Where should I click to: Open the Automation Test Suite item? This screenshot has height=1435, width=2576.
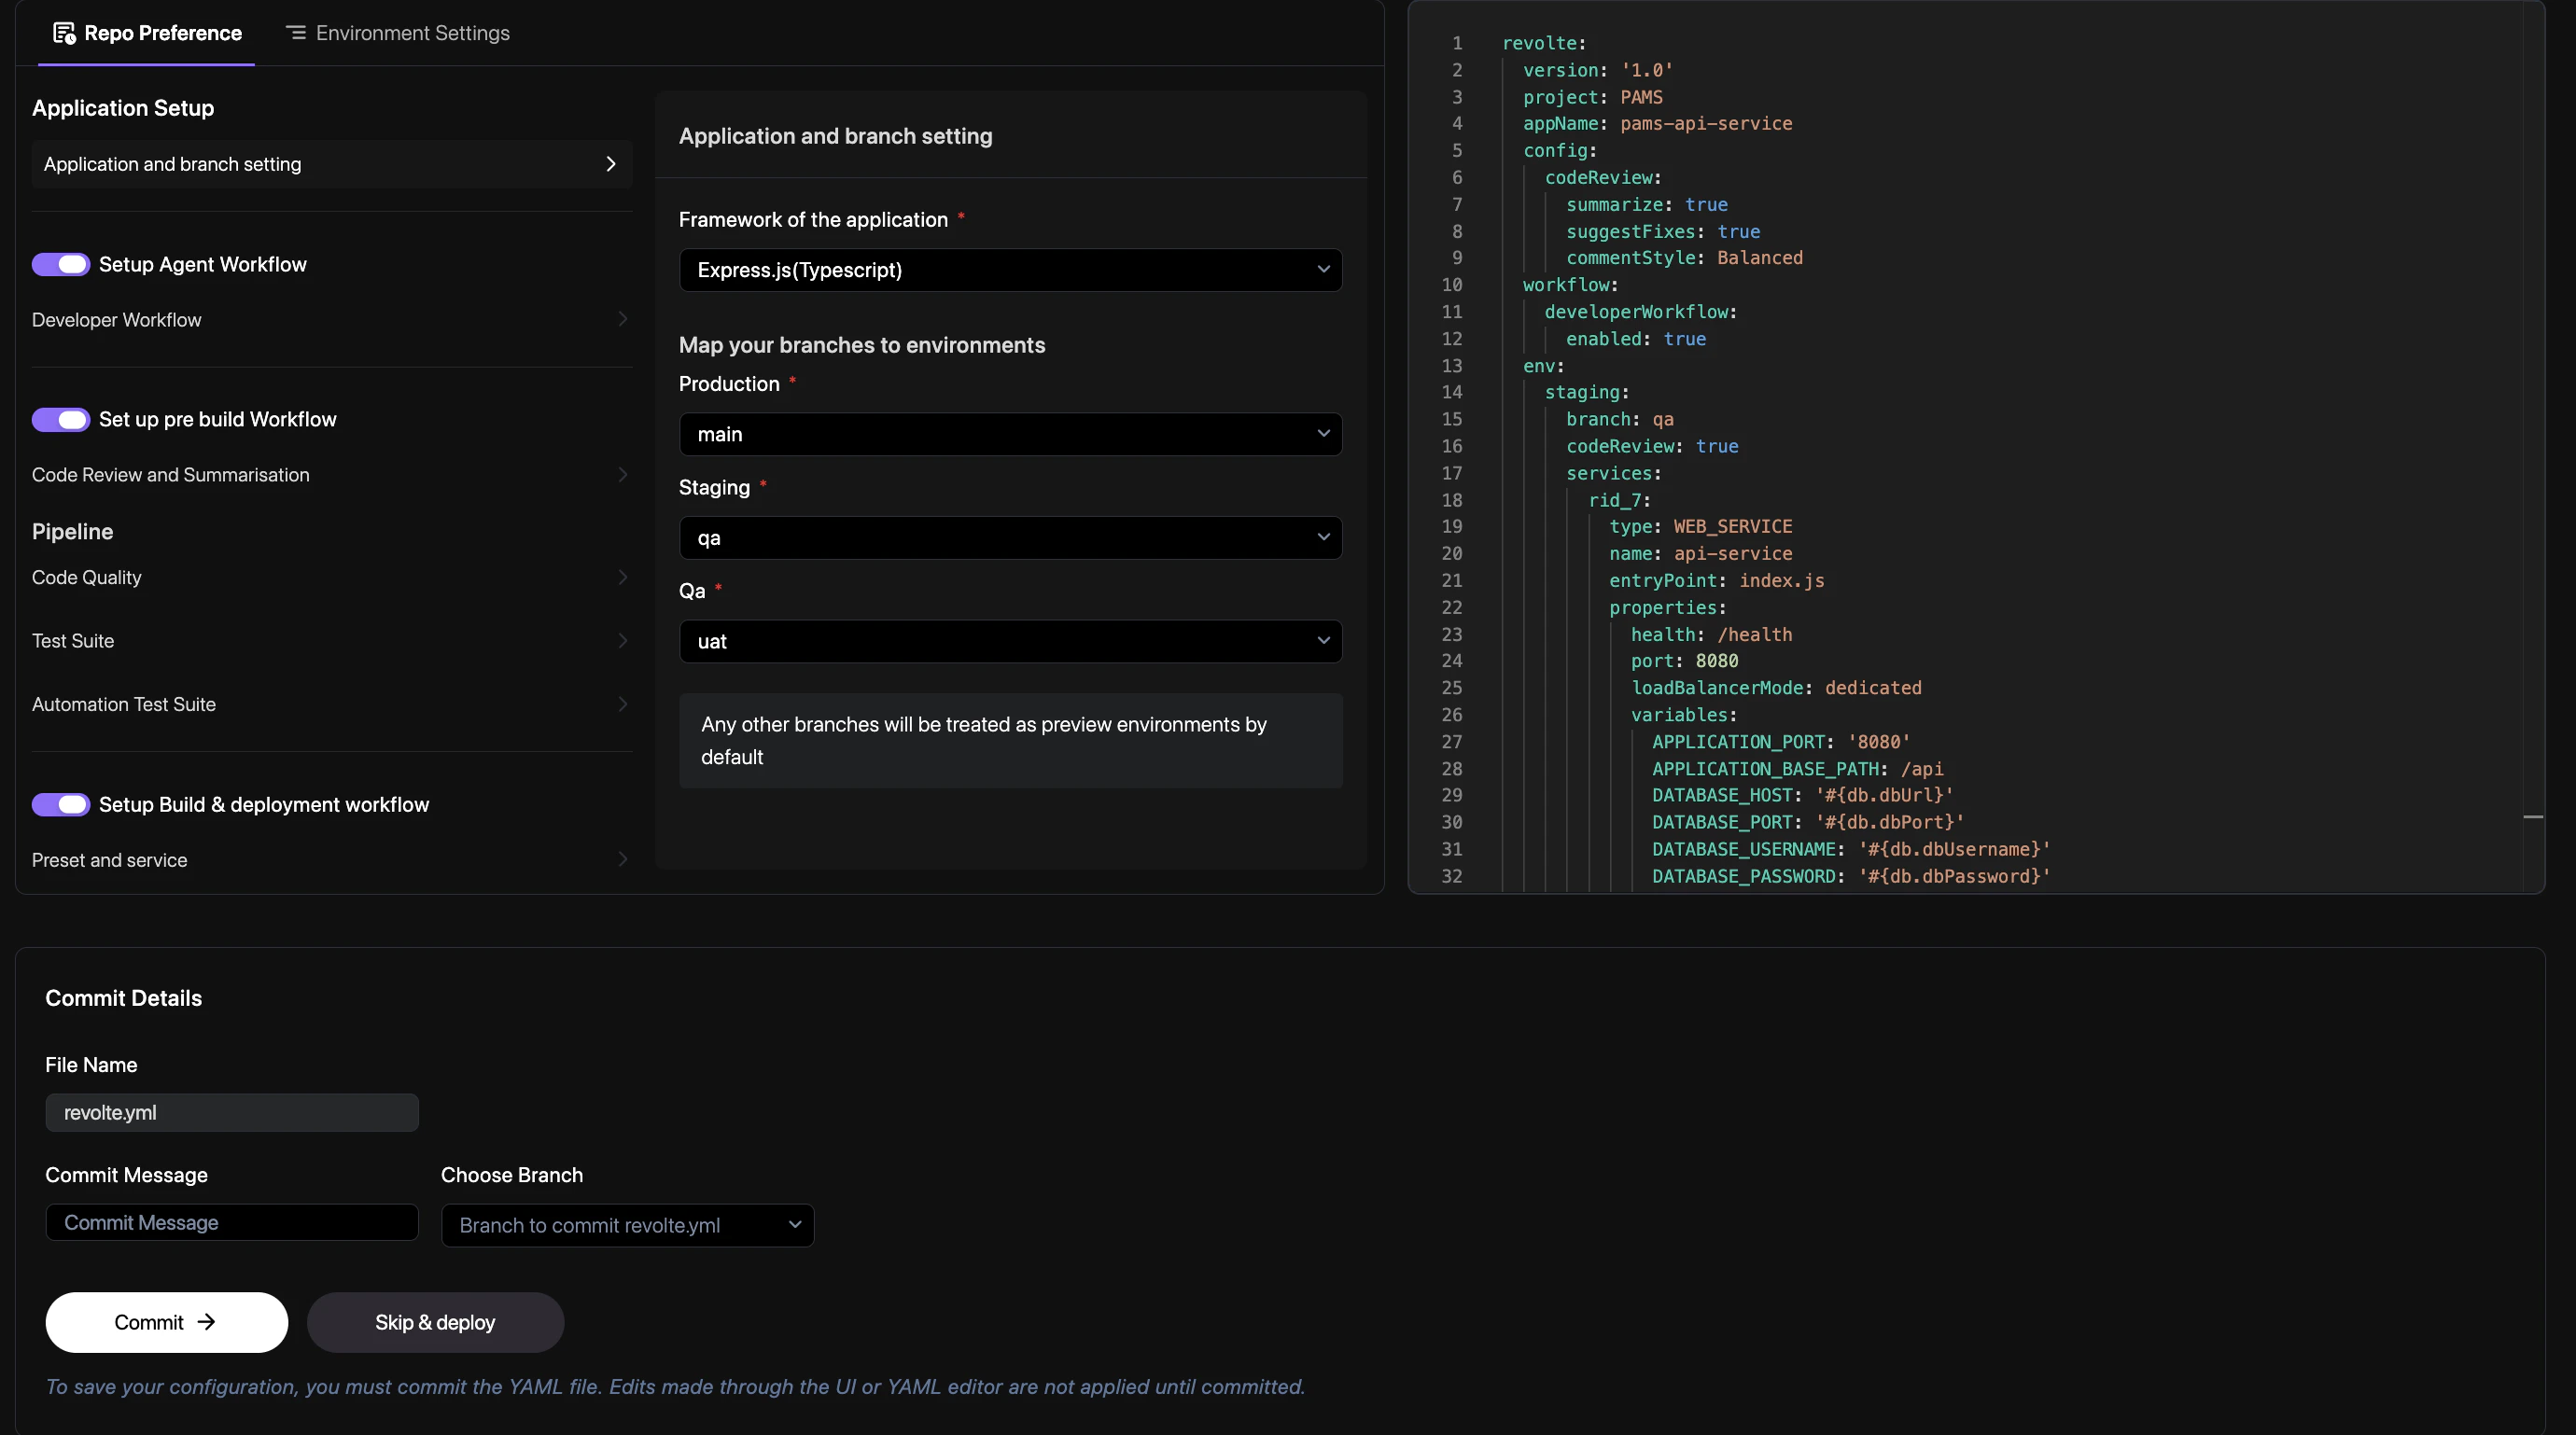[x=331, y=704]
